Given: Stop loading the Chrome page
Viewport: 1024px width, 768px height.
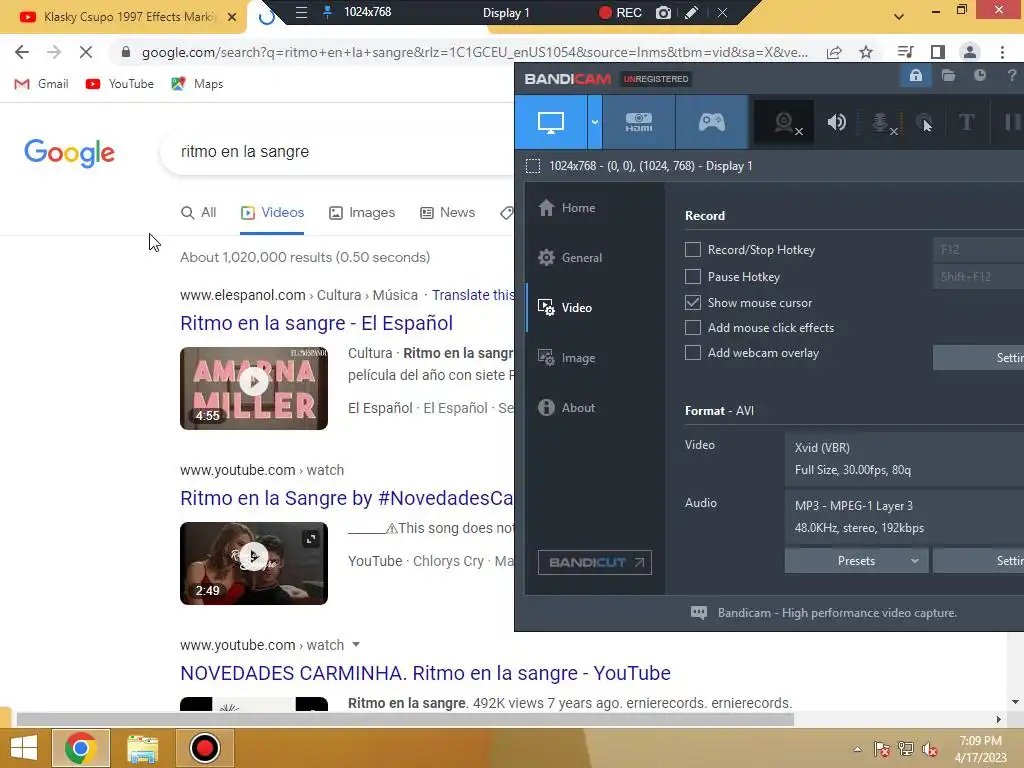Looking at the screenshot, I should pyautogui.click(x=86, y=52).
